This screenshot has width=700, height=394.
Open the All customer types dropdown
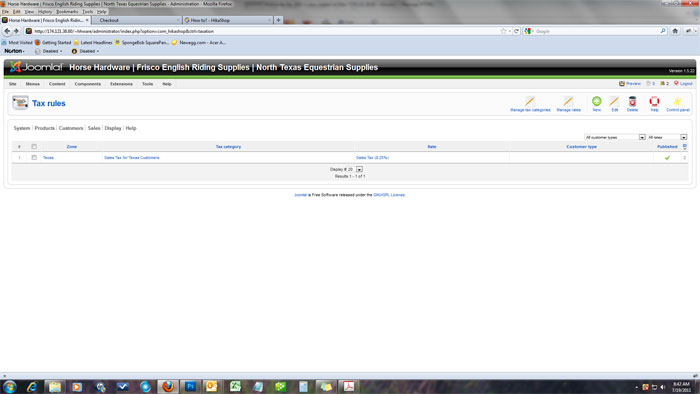coord(615,137)
